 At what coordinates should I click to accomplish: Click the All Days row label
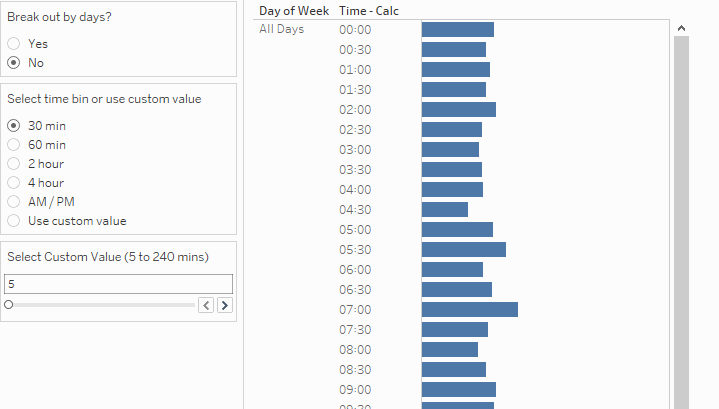282,29
